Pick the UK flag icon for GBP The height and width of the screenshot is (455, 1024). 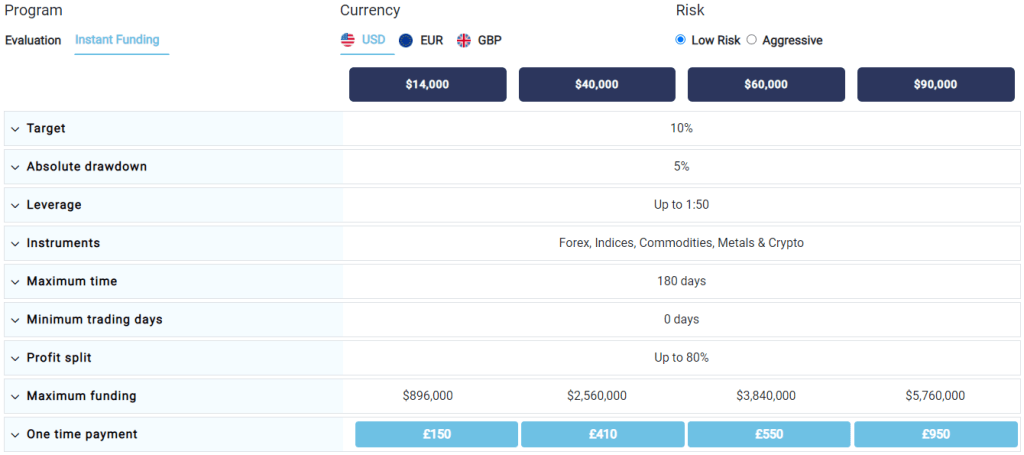(464, 40)
